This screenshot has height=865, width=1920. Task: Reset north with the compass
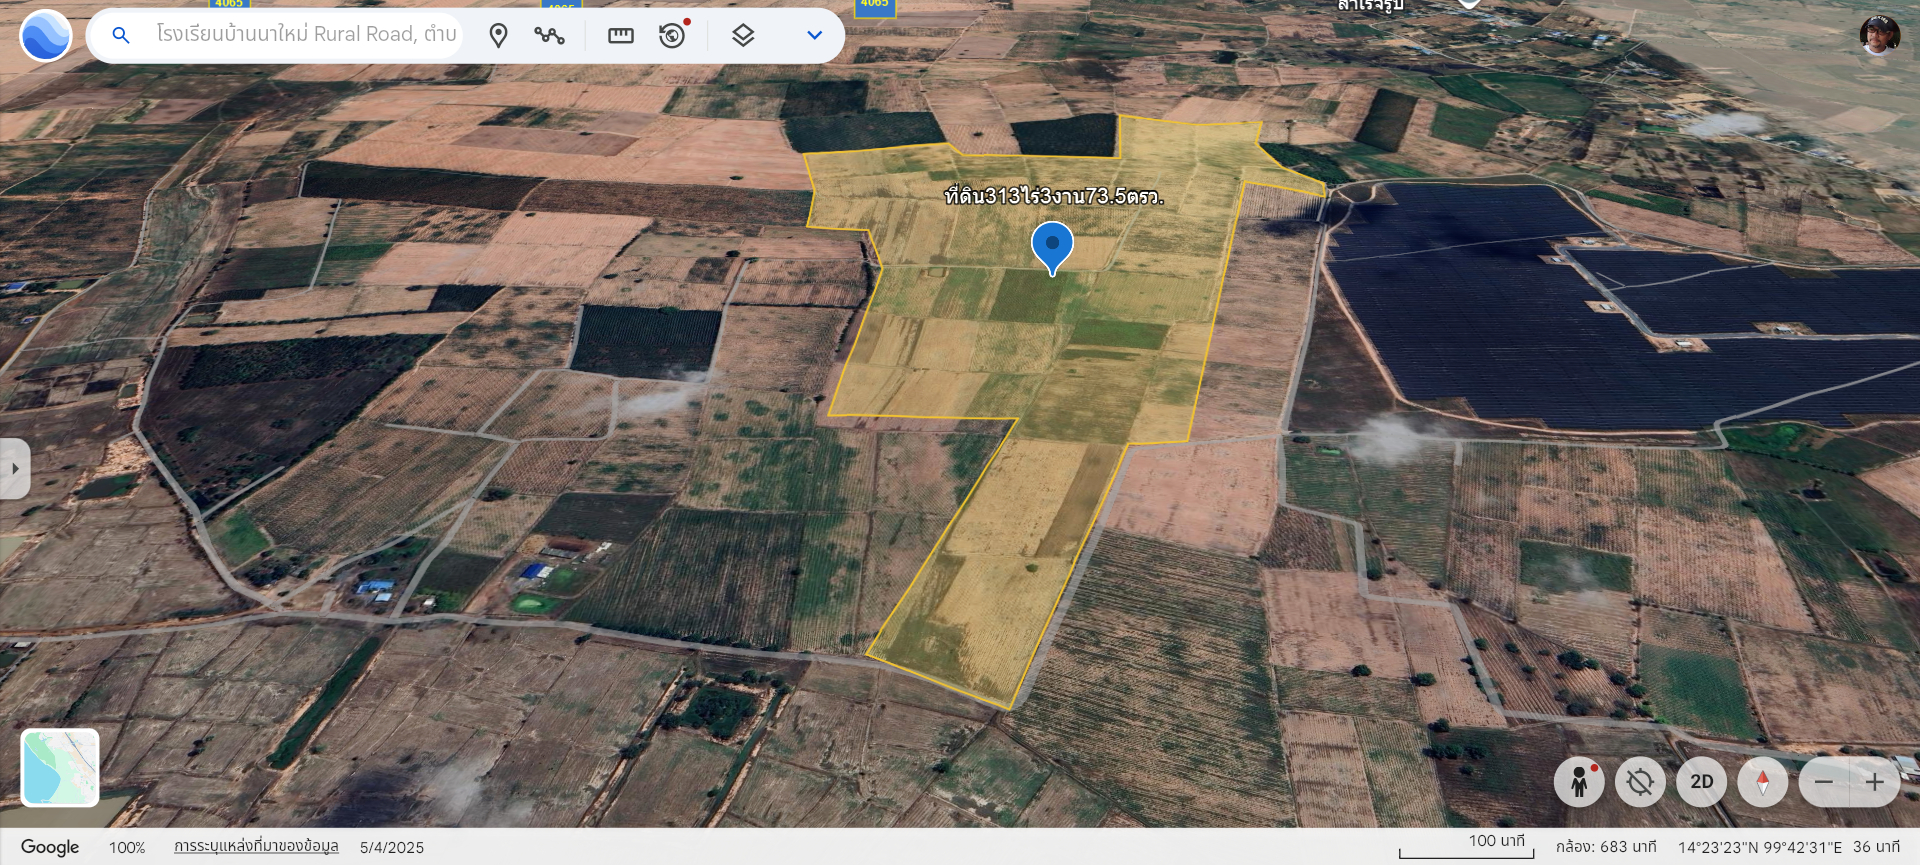[1763, 782]
